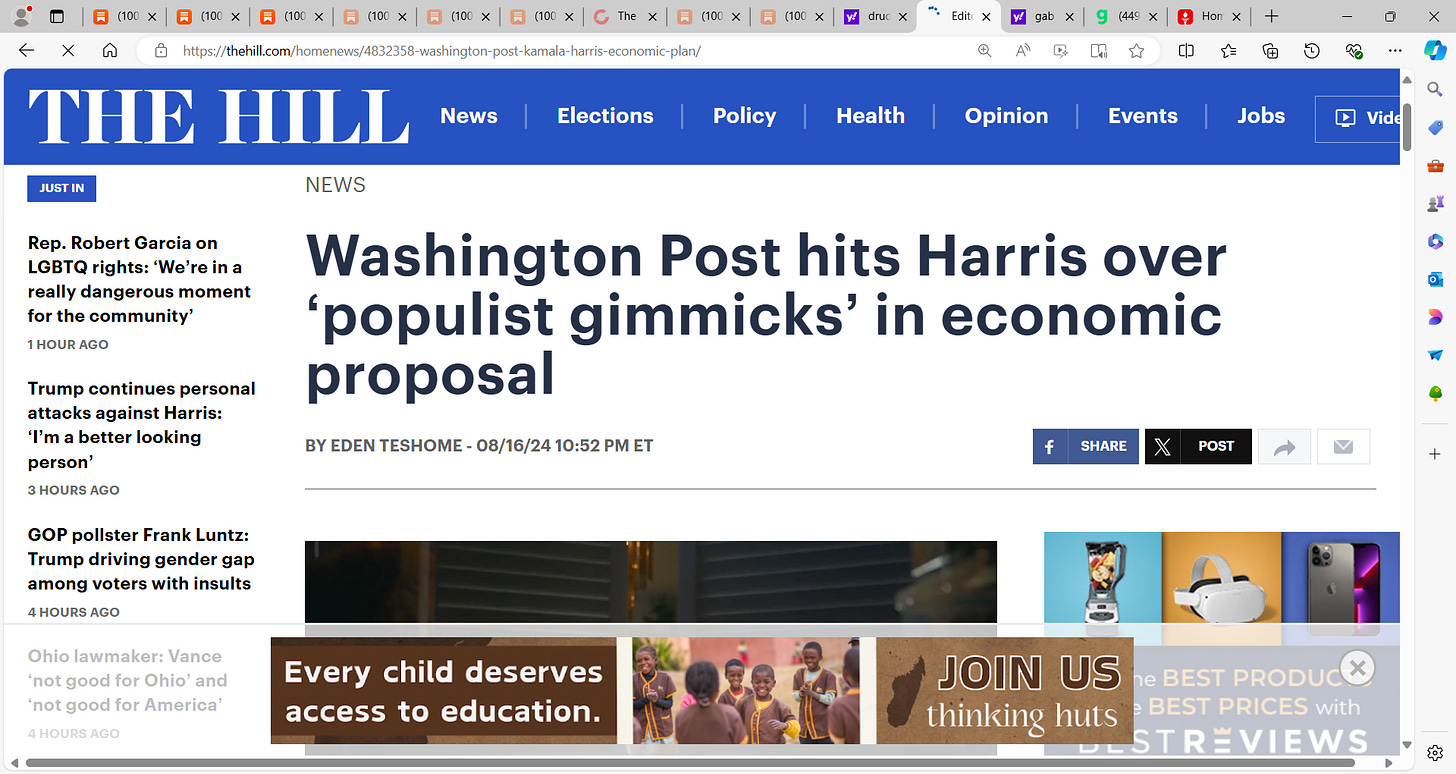This screenshot has height=774, width=1456.
Task: Open the sidebar paper plane Drop icon
Action: coord(1435,355)
